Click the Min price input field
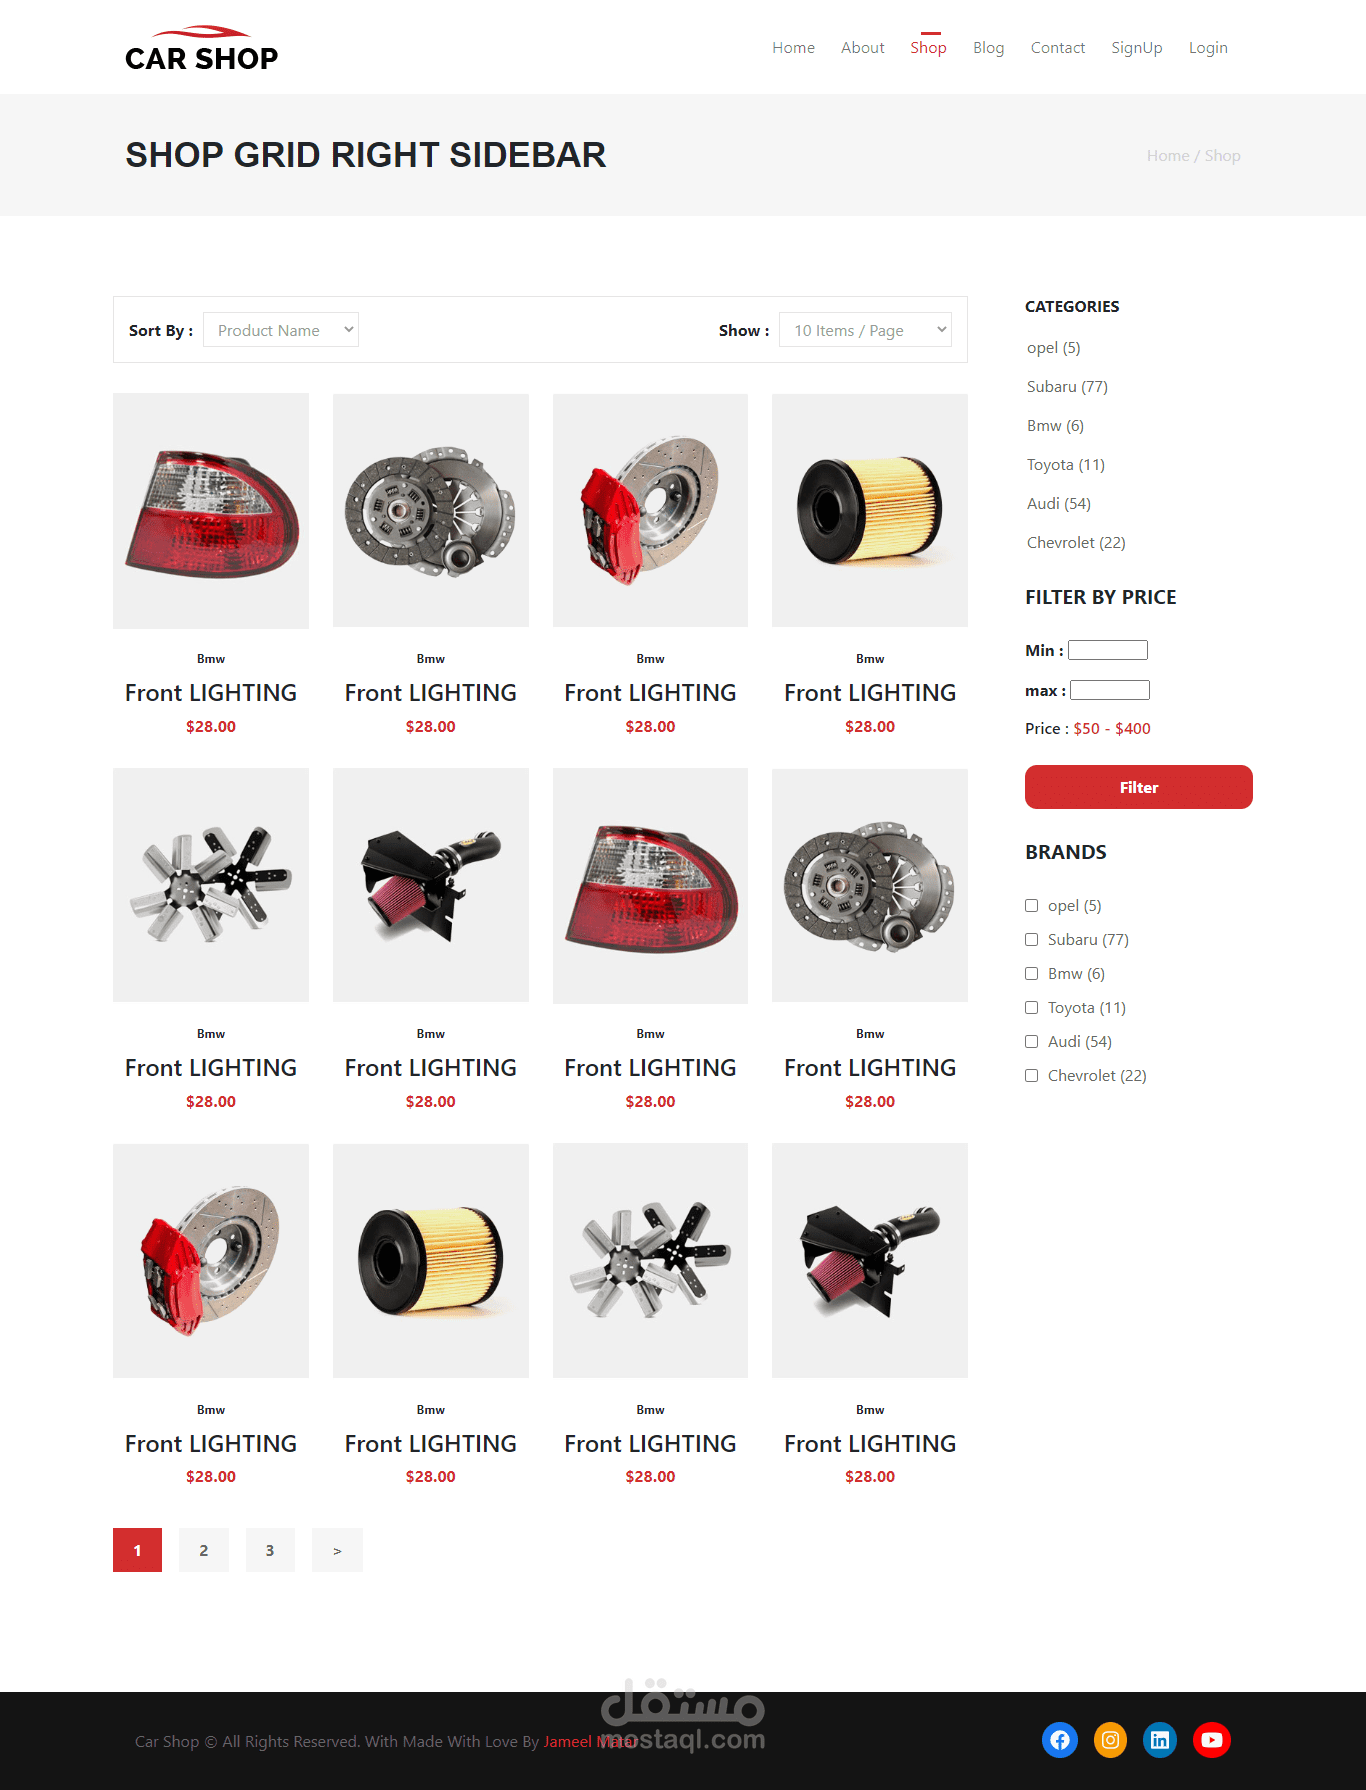The width and height of the screenshot is (1366, 1790). pos(1108,650)
